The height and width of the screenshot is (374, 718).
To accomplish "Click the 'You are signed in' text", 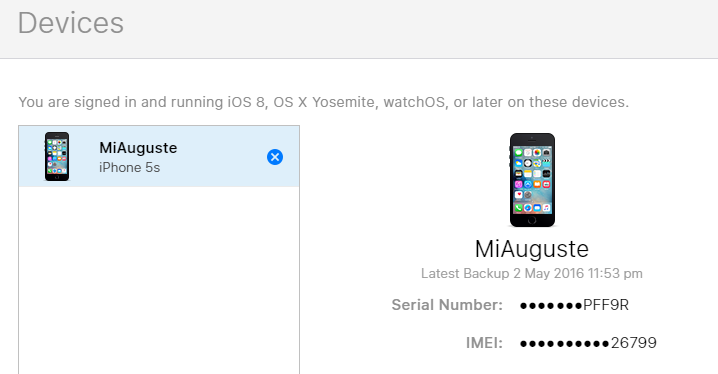I will (x=77, y=102).
